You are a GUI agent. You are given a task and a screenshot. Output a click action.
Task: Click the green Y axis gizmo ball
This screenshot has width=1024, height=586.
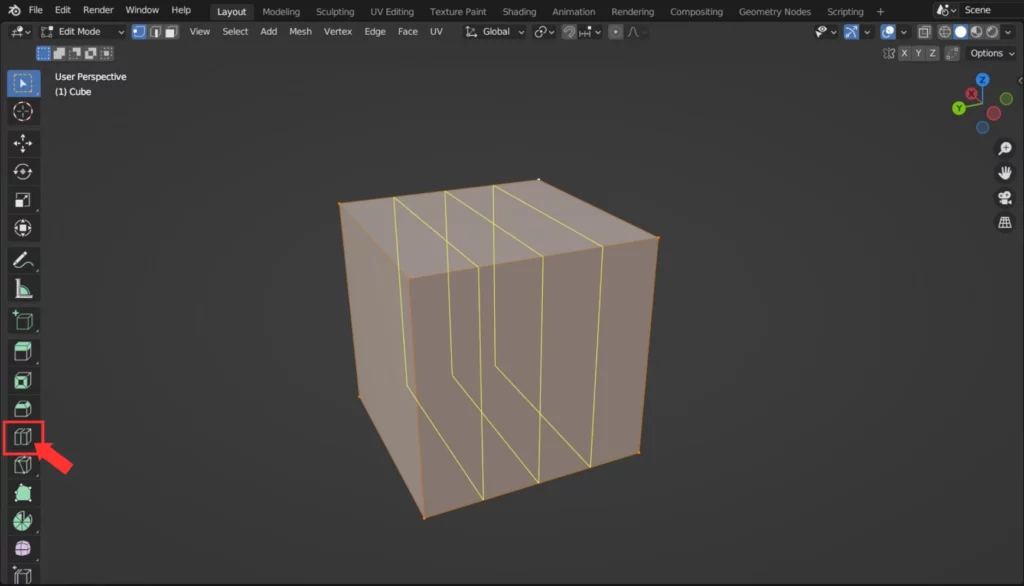[x=959, y=108]
